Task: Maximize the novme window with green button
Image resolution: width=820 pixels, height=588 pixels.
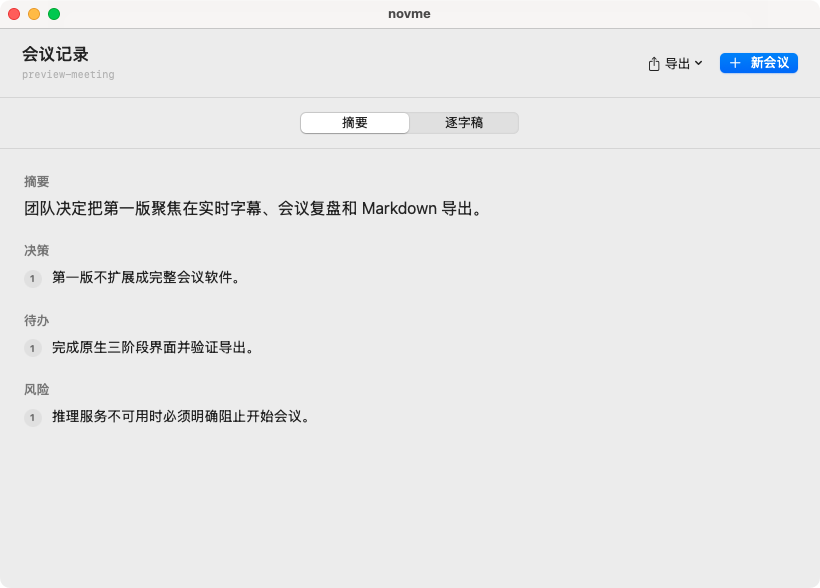Action: tap(54, 14)
